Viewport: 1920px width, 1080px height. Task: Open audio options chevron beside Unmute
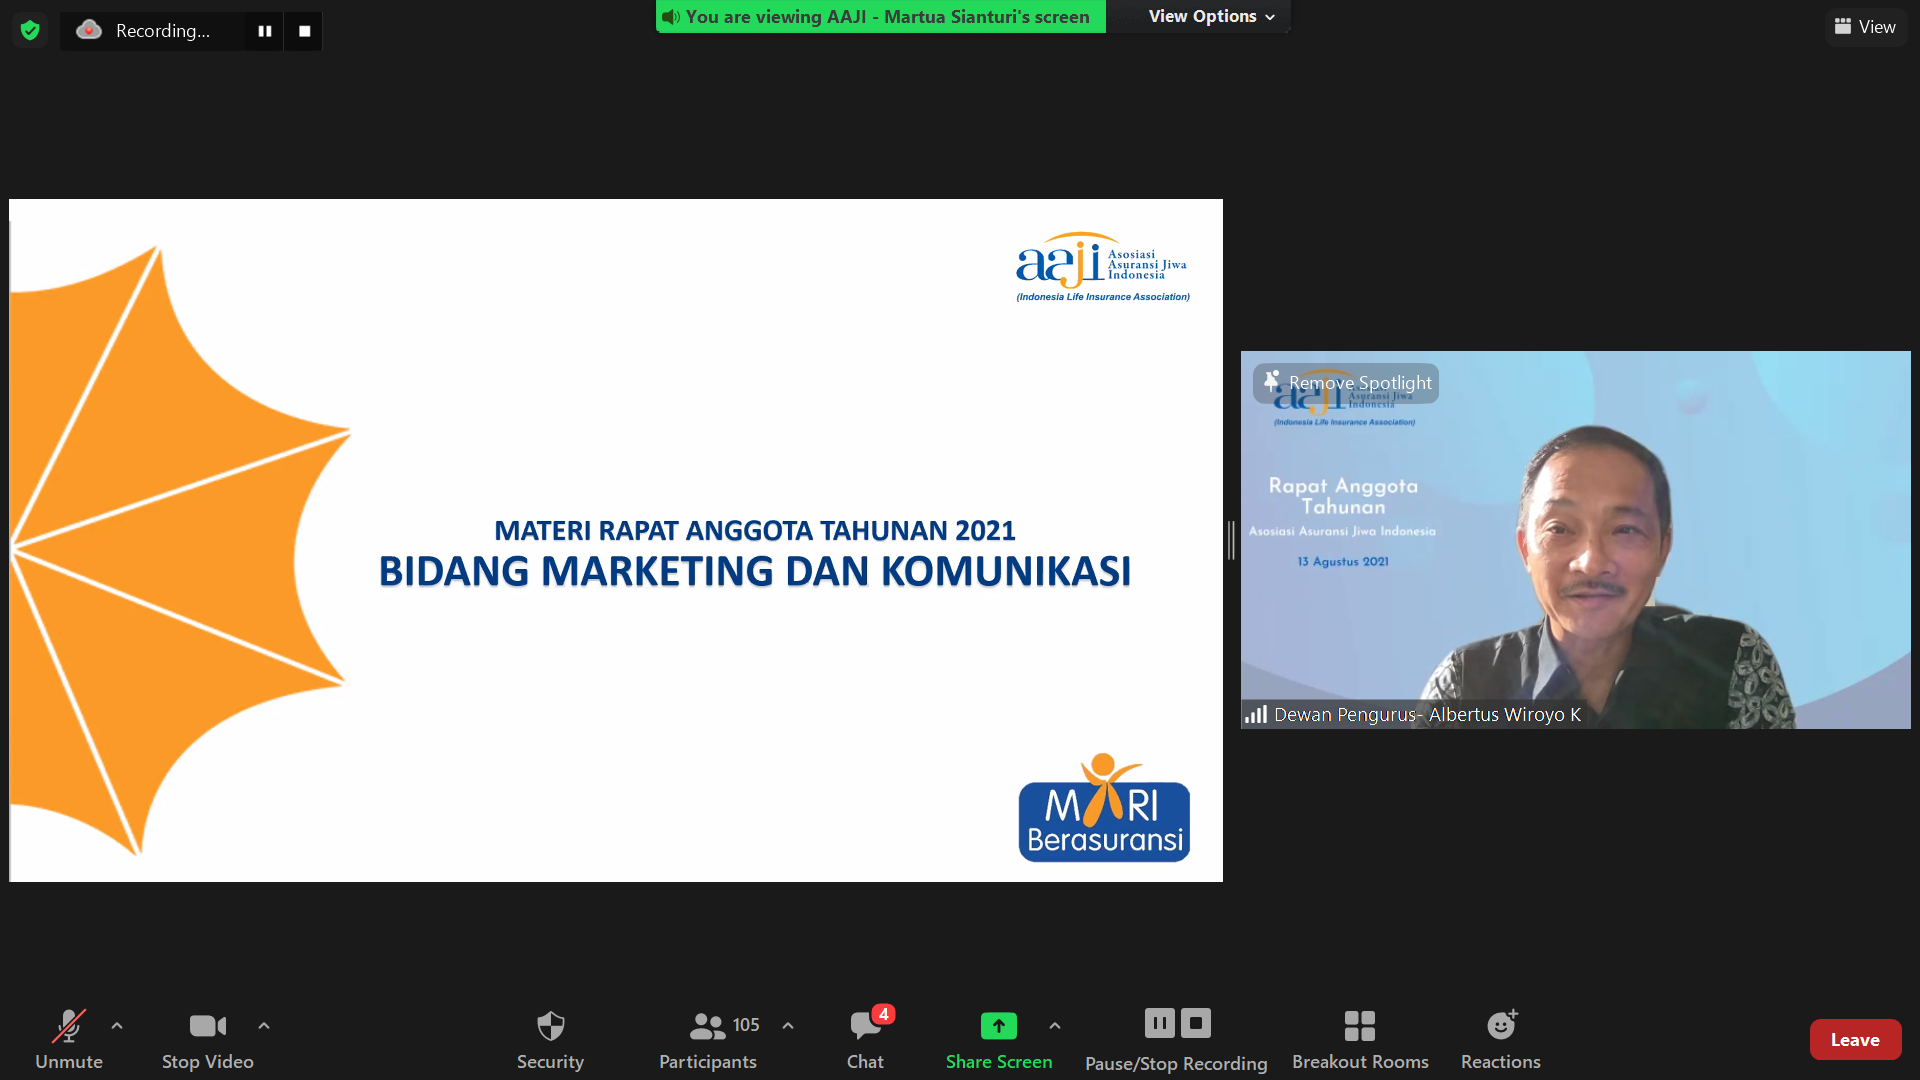coord(117,1026)
